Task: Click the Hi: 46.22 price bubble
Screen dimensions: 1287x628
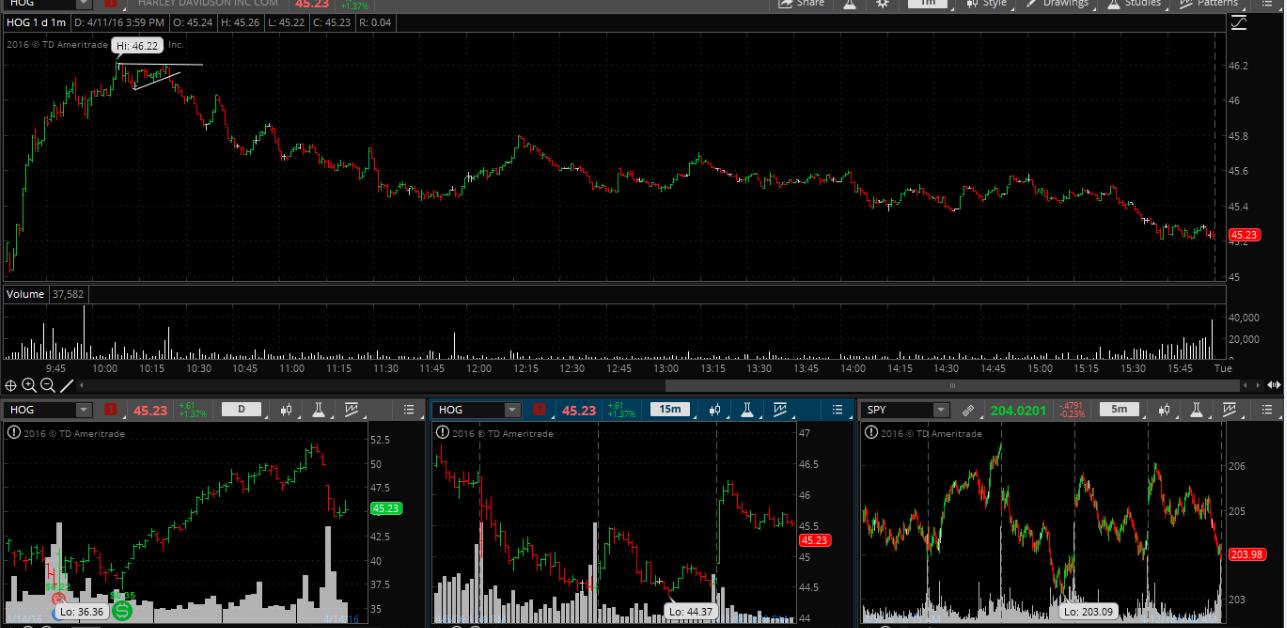Action: point(137,46)
